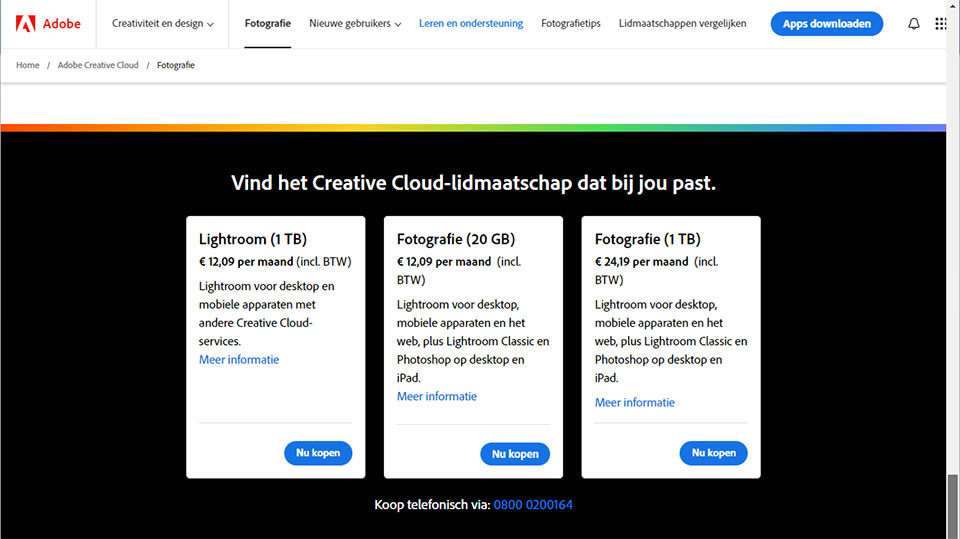Select the Fotografie navigation tab
The height and width of the screenshot is (539, 960).
click(268, 24)
